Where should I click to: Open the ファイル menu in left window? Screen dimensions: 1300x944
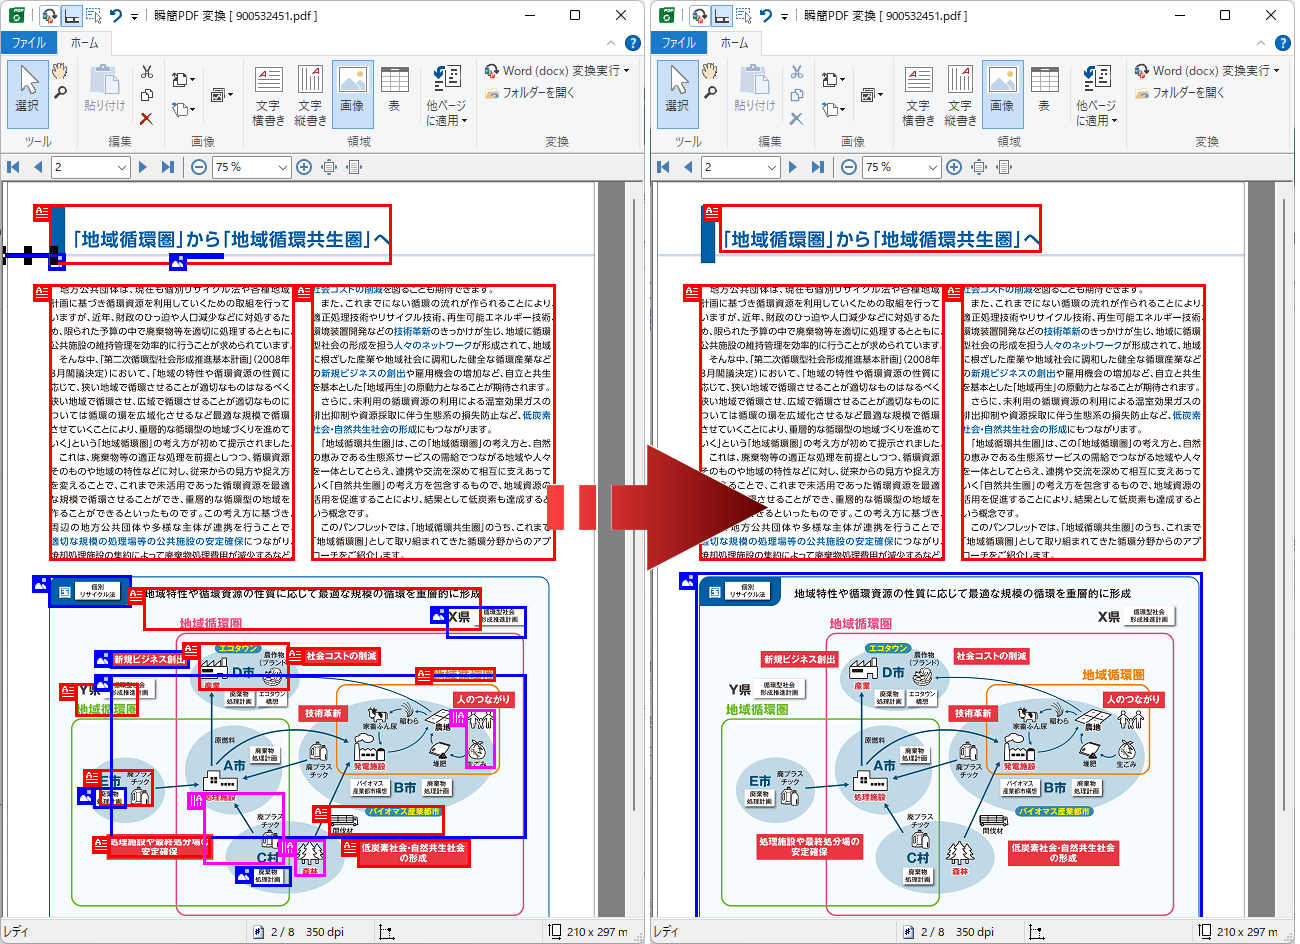click(29, 43)
